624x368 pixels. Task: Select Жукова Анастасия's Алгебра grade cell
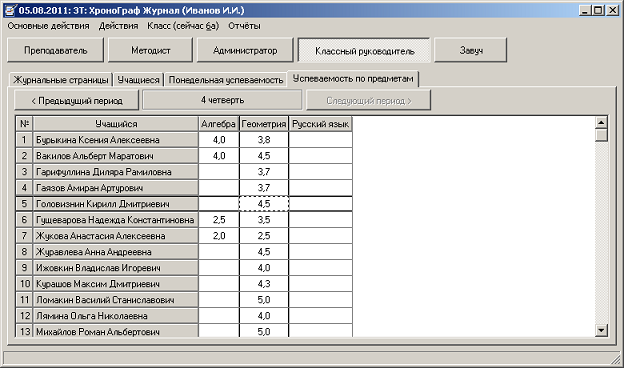pyautogui.click(x=219, y=236)
